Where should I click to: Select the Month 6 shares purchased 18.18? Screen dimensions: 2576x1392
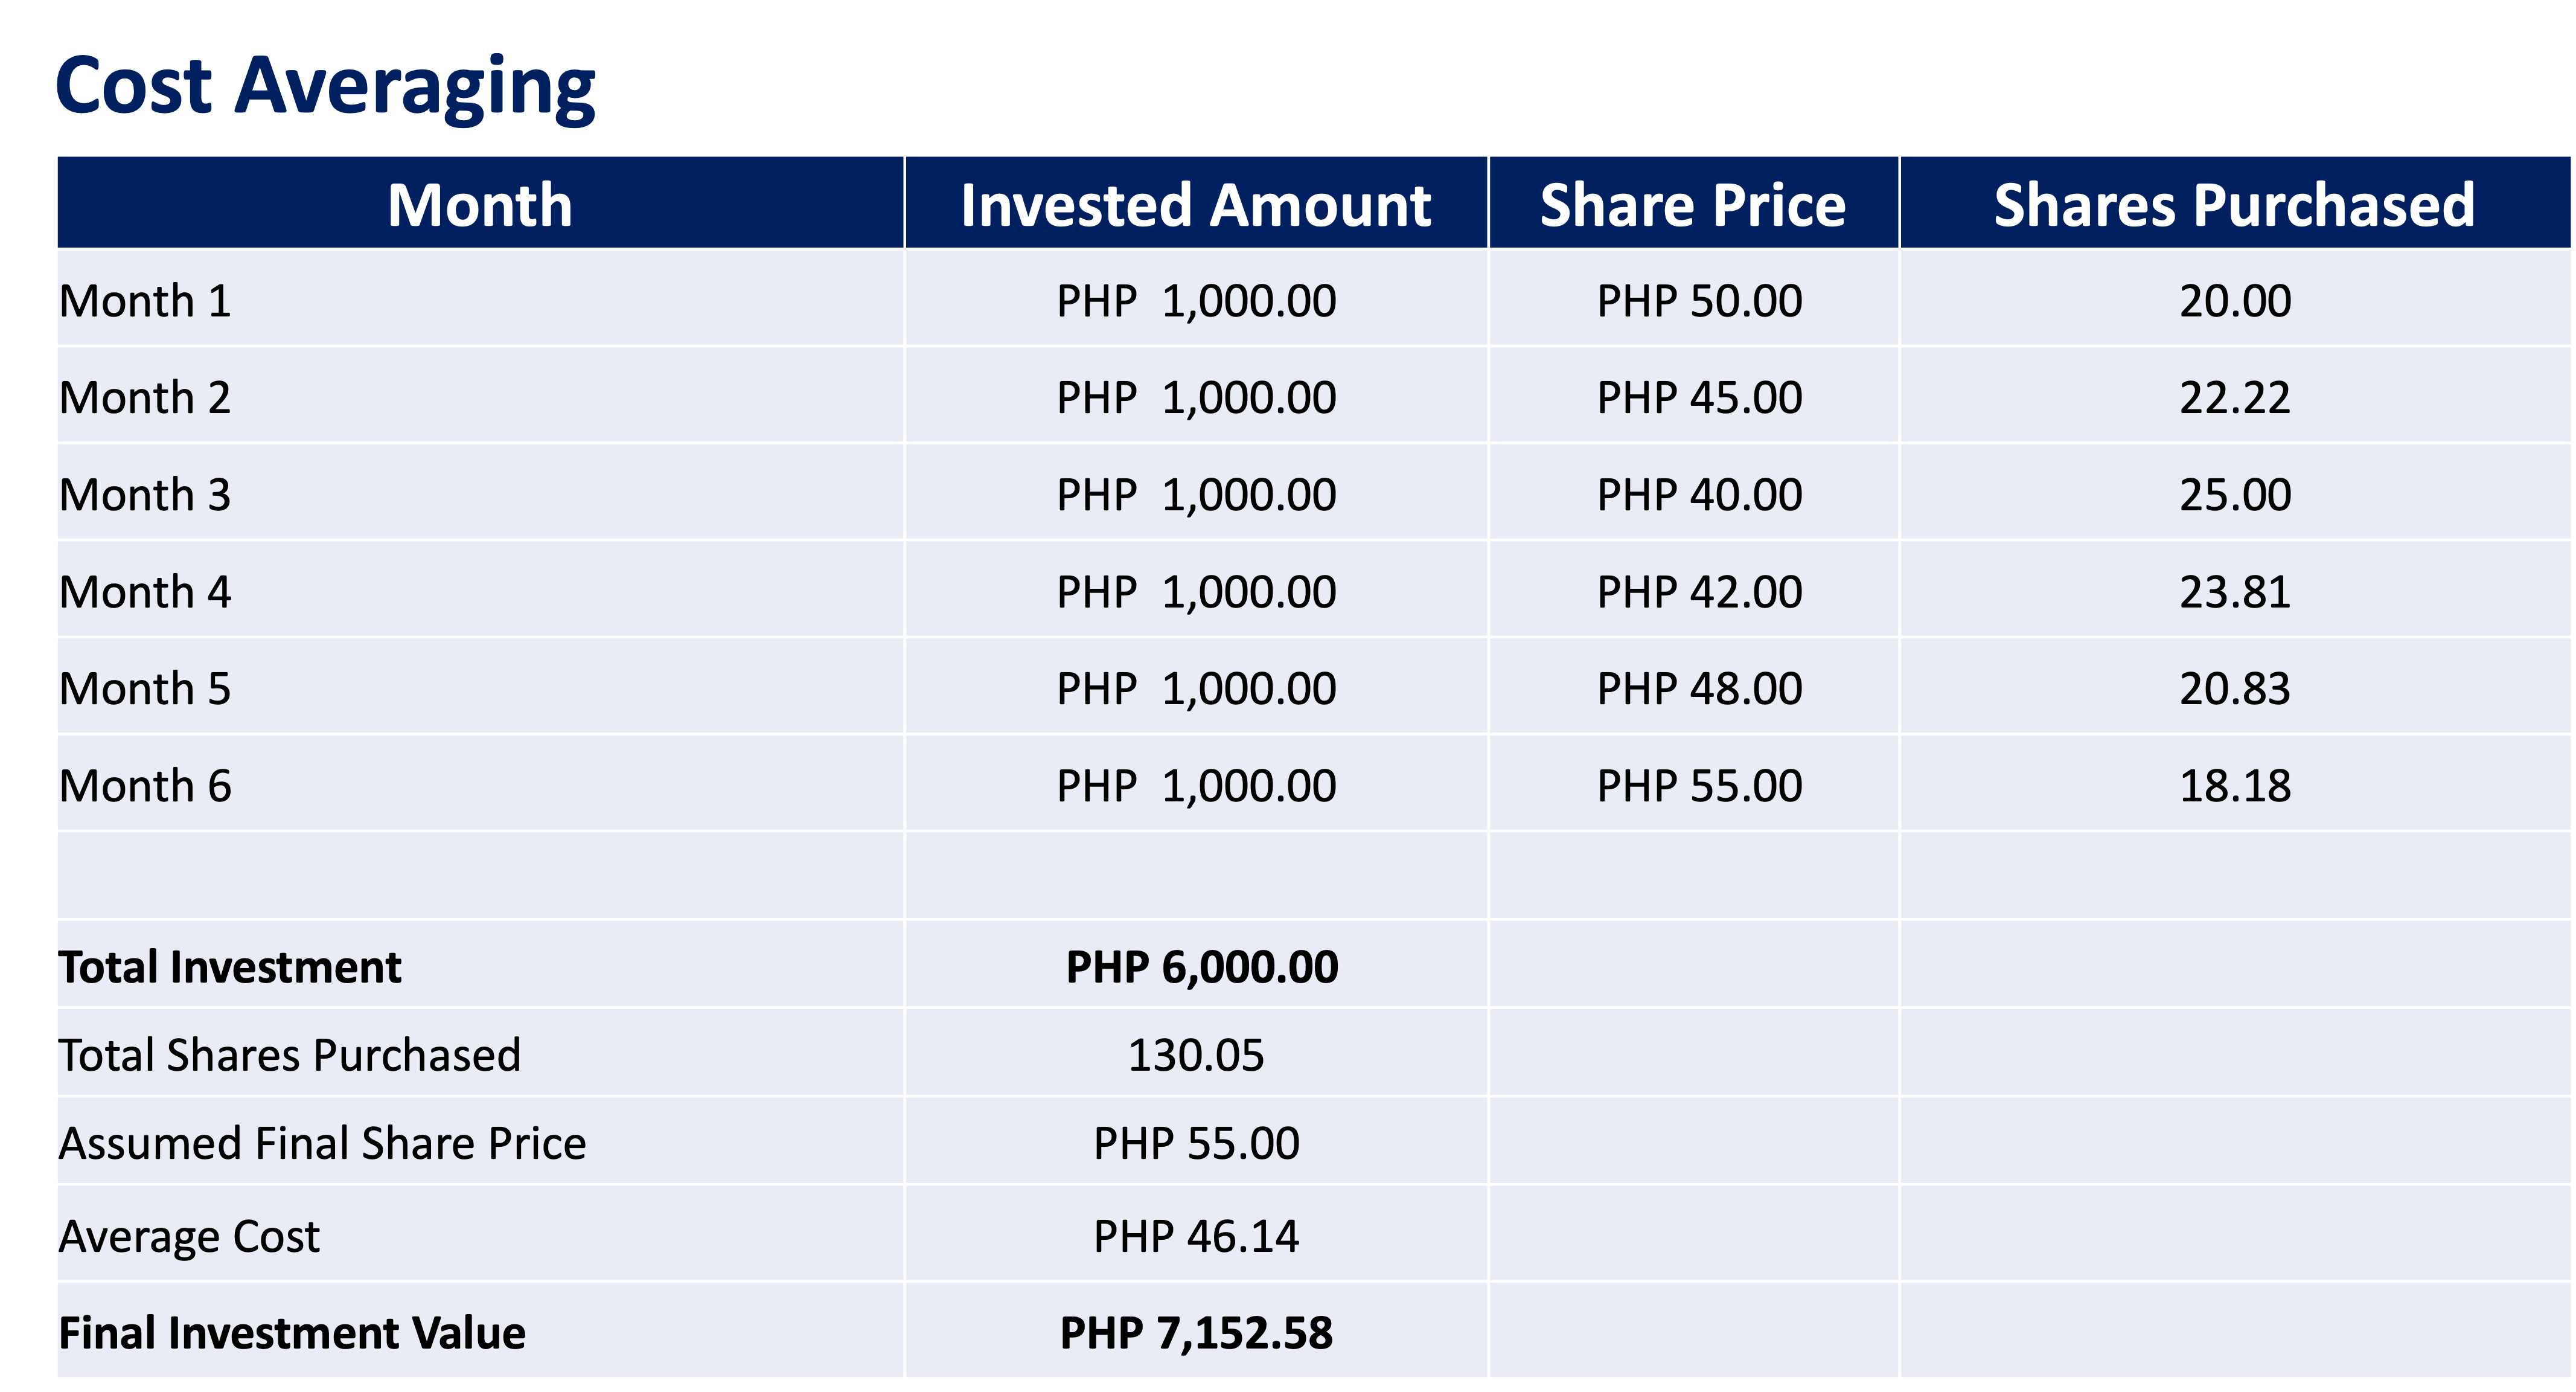coord(2235,786)
